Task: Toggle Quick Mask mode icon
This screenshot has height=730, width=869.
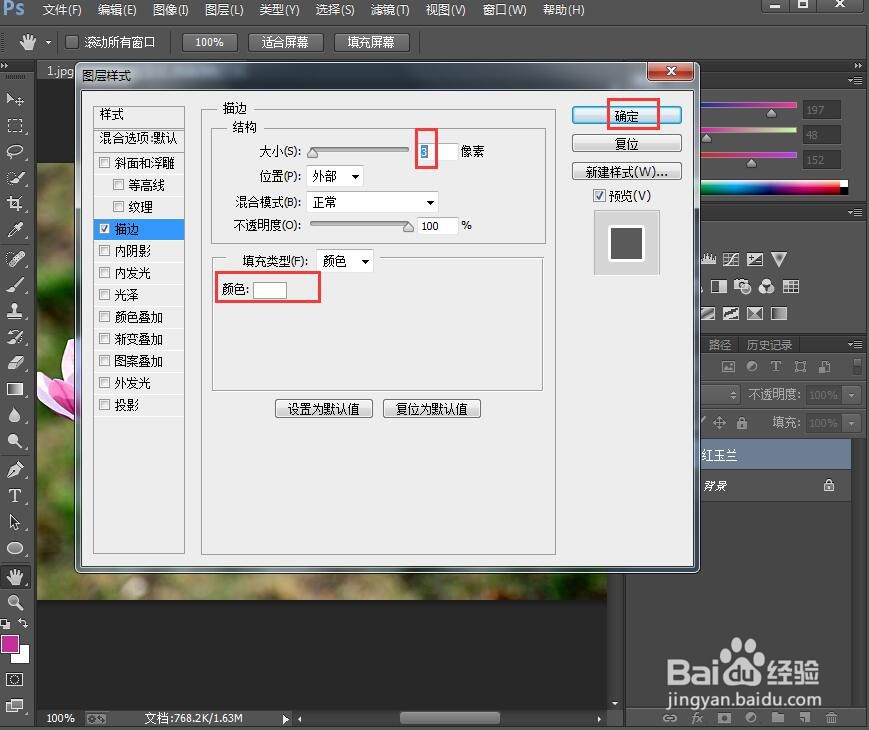Action: [x=14, y=680]
